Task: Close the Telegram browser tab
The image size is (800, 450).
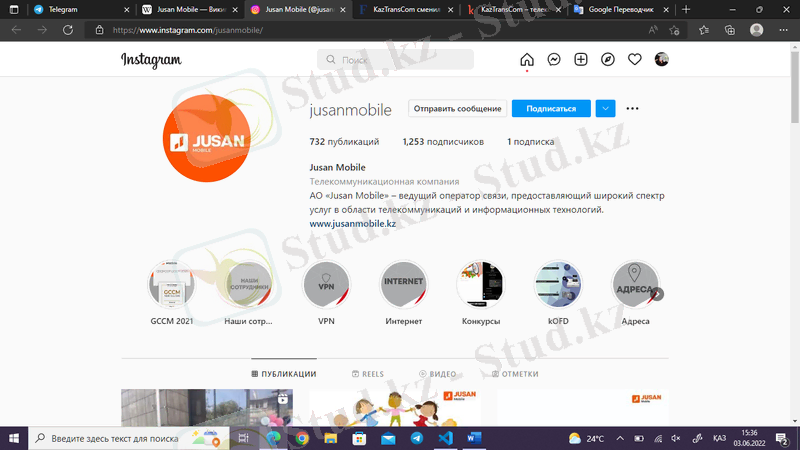Action: pyautogui.click(x=127, y=10)
